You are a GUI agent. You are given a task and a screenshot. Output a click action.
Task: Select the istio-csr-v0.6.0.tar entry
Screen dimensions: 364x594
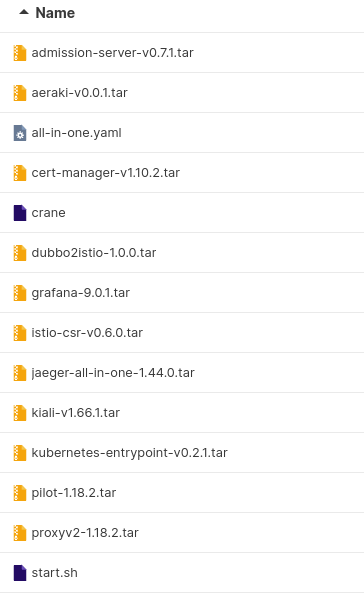pos(182,333)
